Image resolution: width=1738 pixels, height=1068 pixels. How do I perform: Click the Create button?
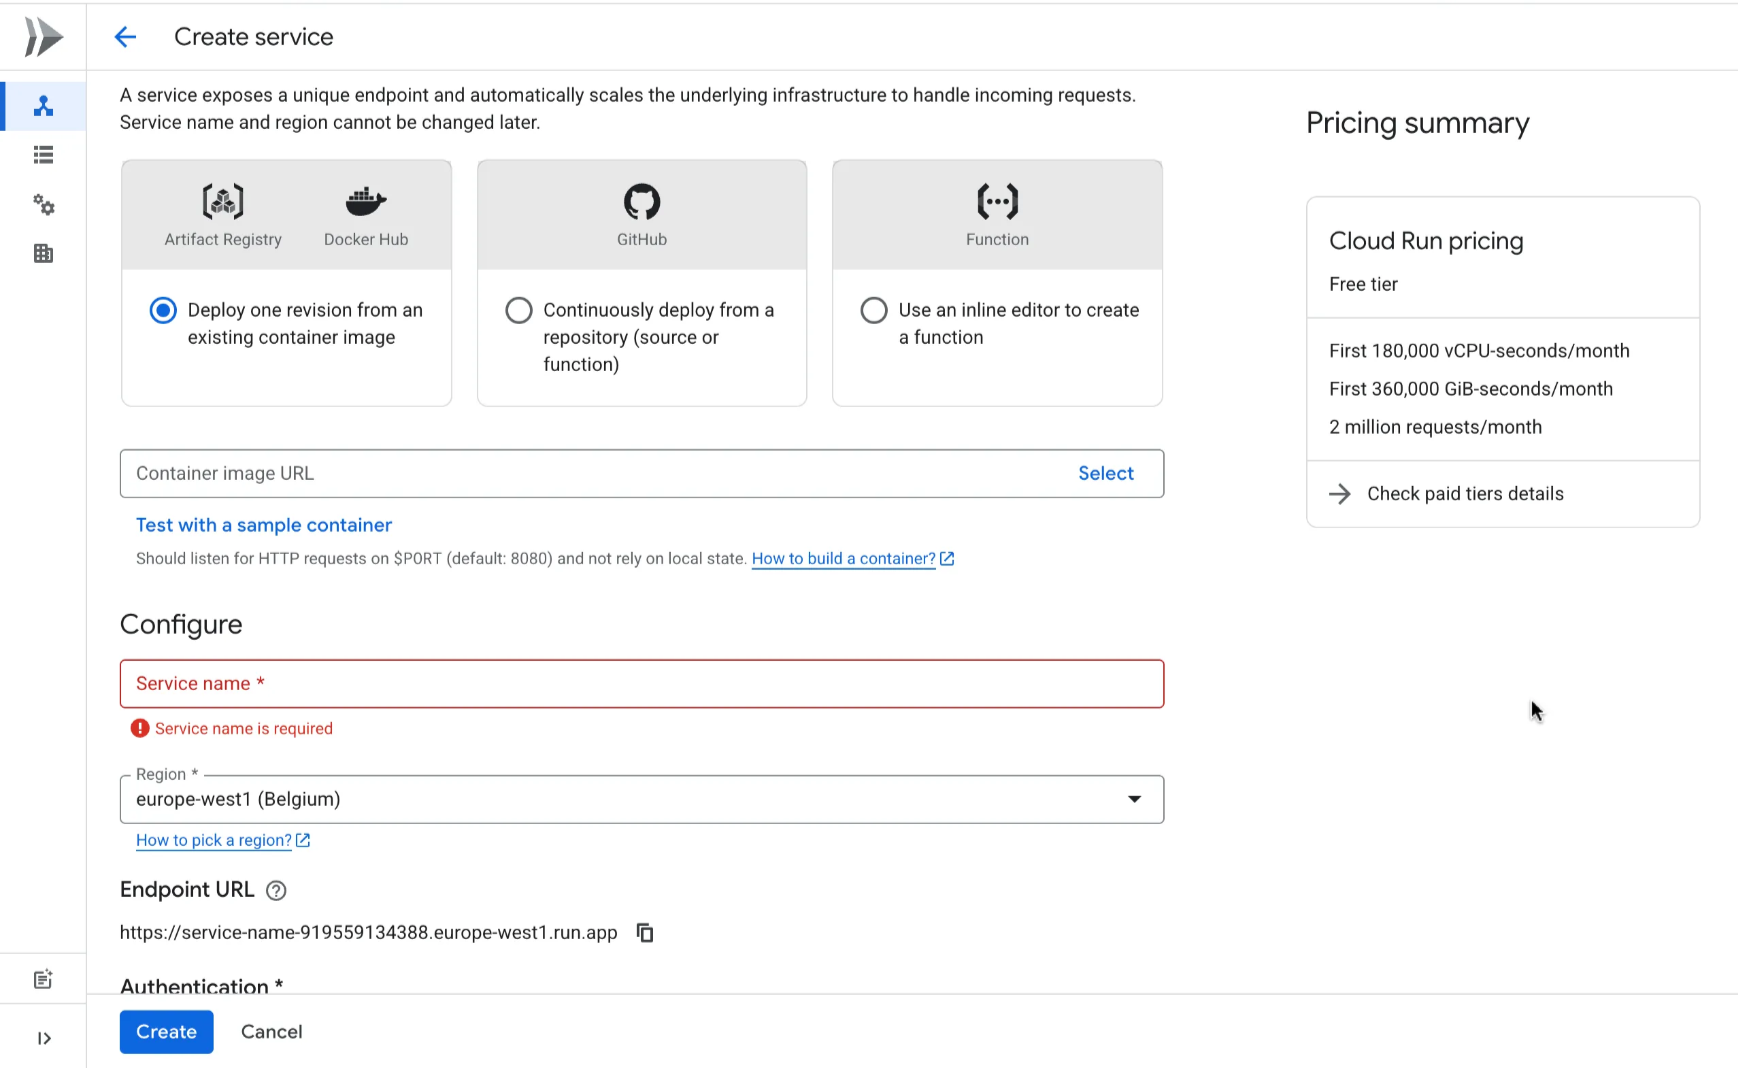pyautogui.click(x=166, y=1032)
